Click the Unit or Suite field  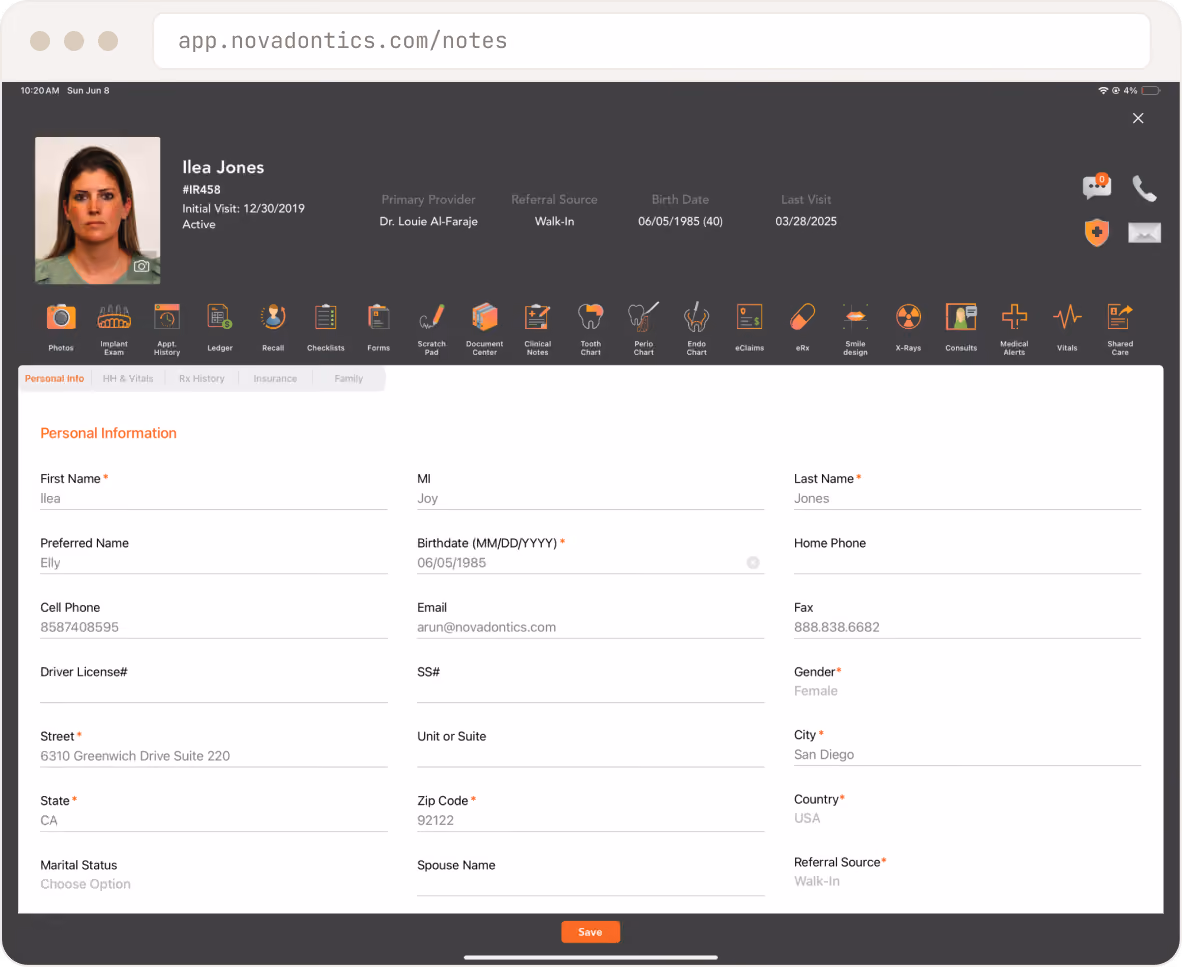click(x=590, y=757)
